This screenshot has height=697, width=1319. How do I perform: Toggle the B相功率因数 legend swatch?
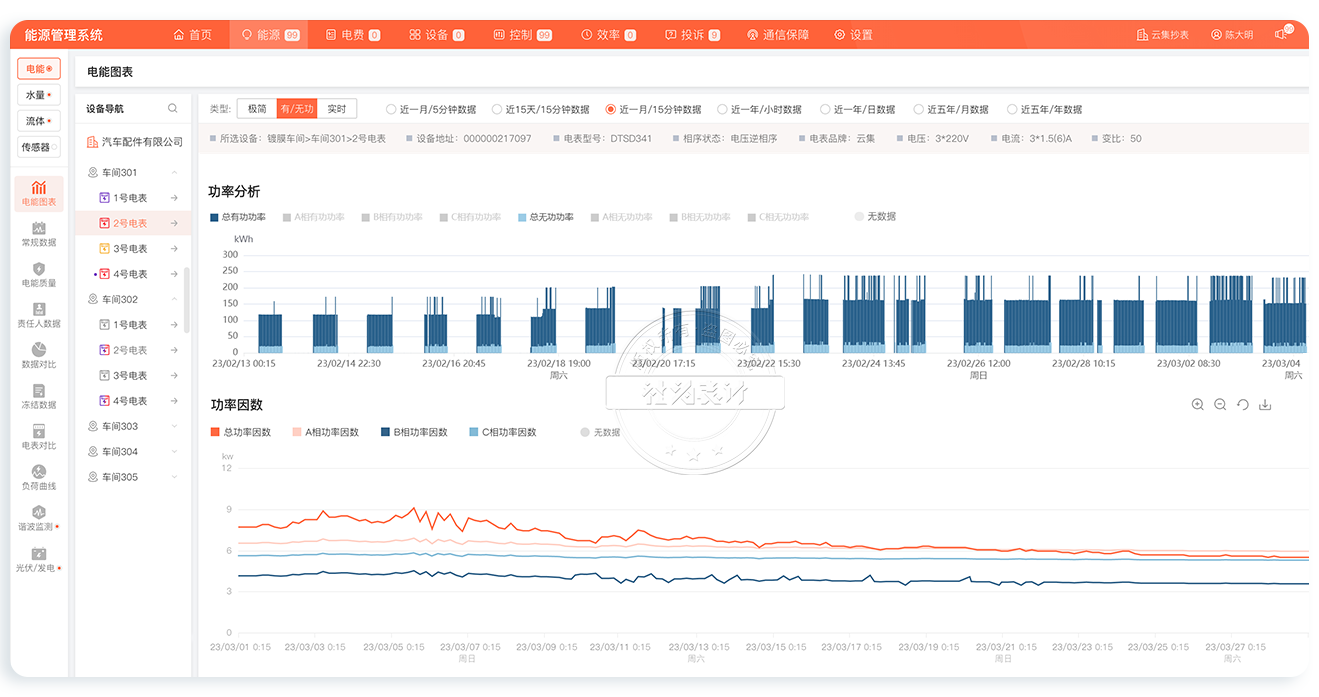click(386, 433)
